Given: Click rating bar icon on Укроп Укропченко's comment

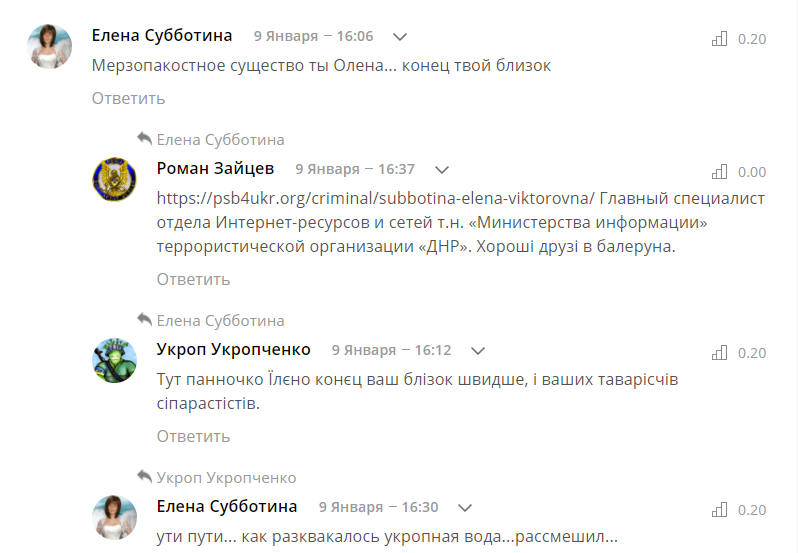Looking at the screenshot, I should click(718, 353).
